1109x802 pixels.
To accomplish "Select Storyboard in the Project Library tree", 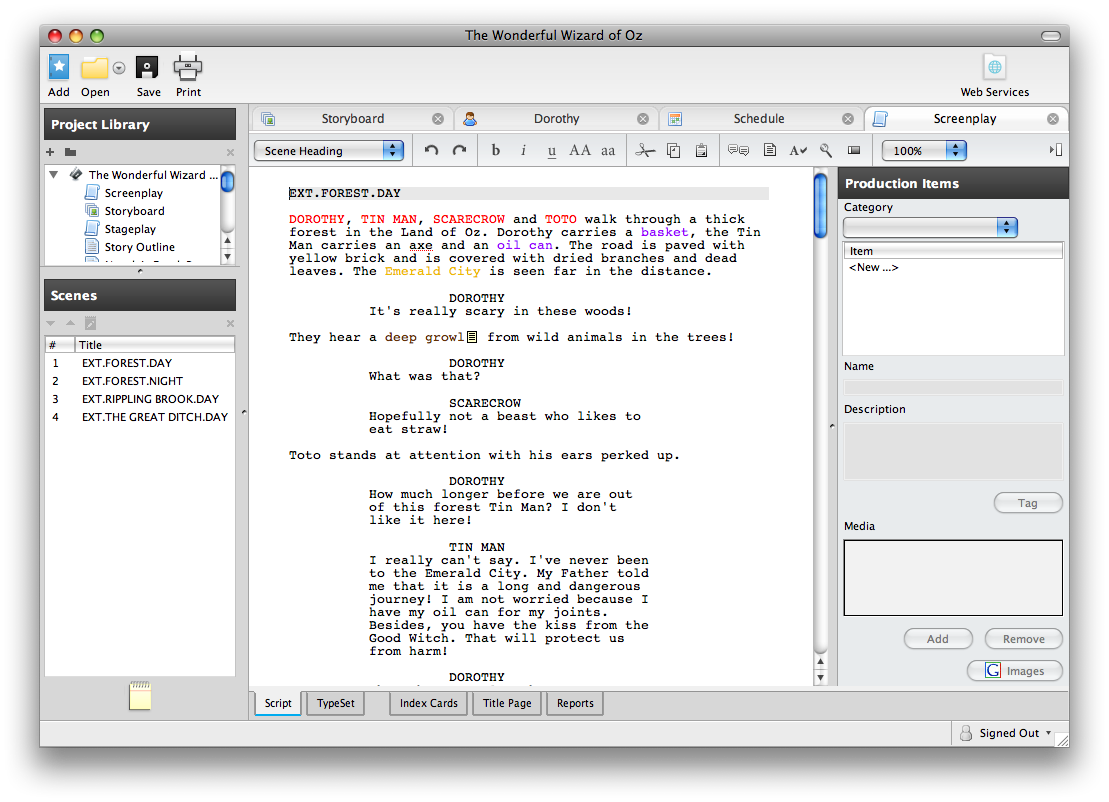I will point(134,211).
